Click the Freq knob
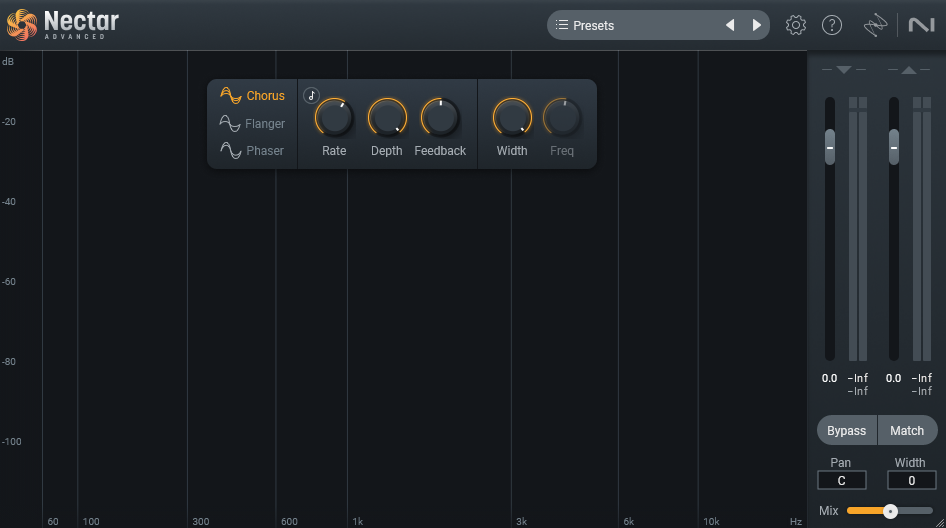Viewport: 946px width, 528px height. point(562,117)
